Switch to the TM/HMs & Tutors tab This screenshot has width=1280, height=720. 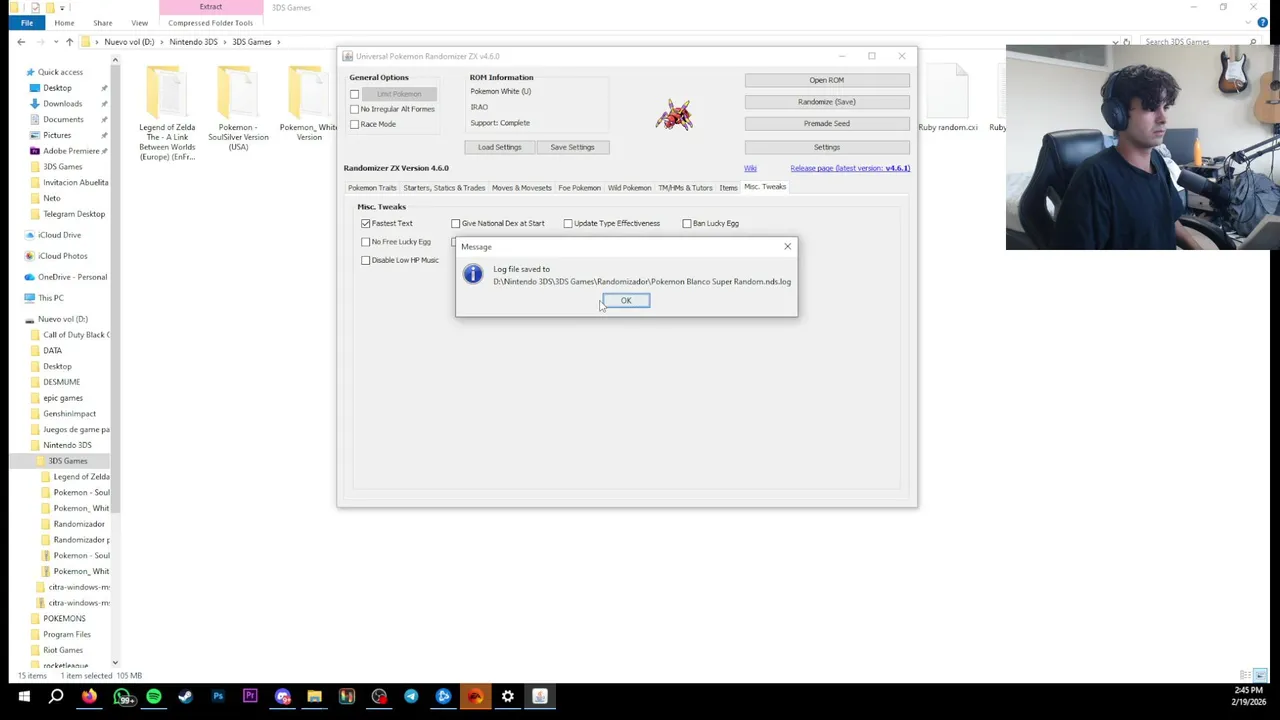tap(685, 188)
